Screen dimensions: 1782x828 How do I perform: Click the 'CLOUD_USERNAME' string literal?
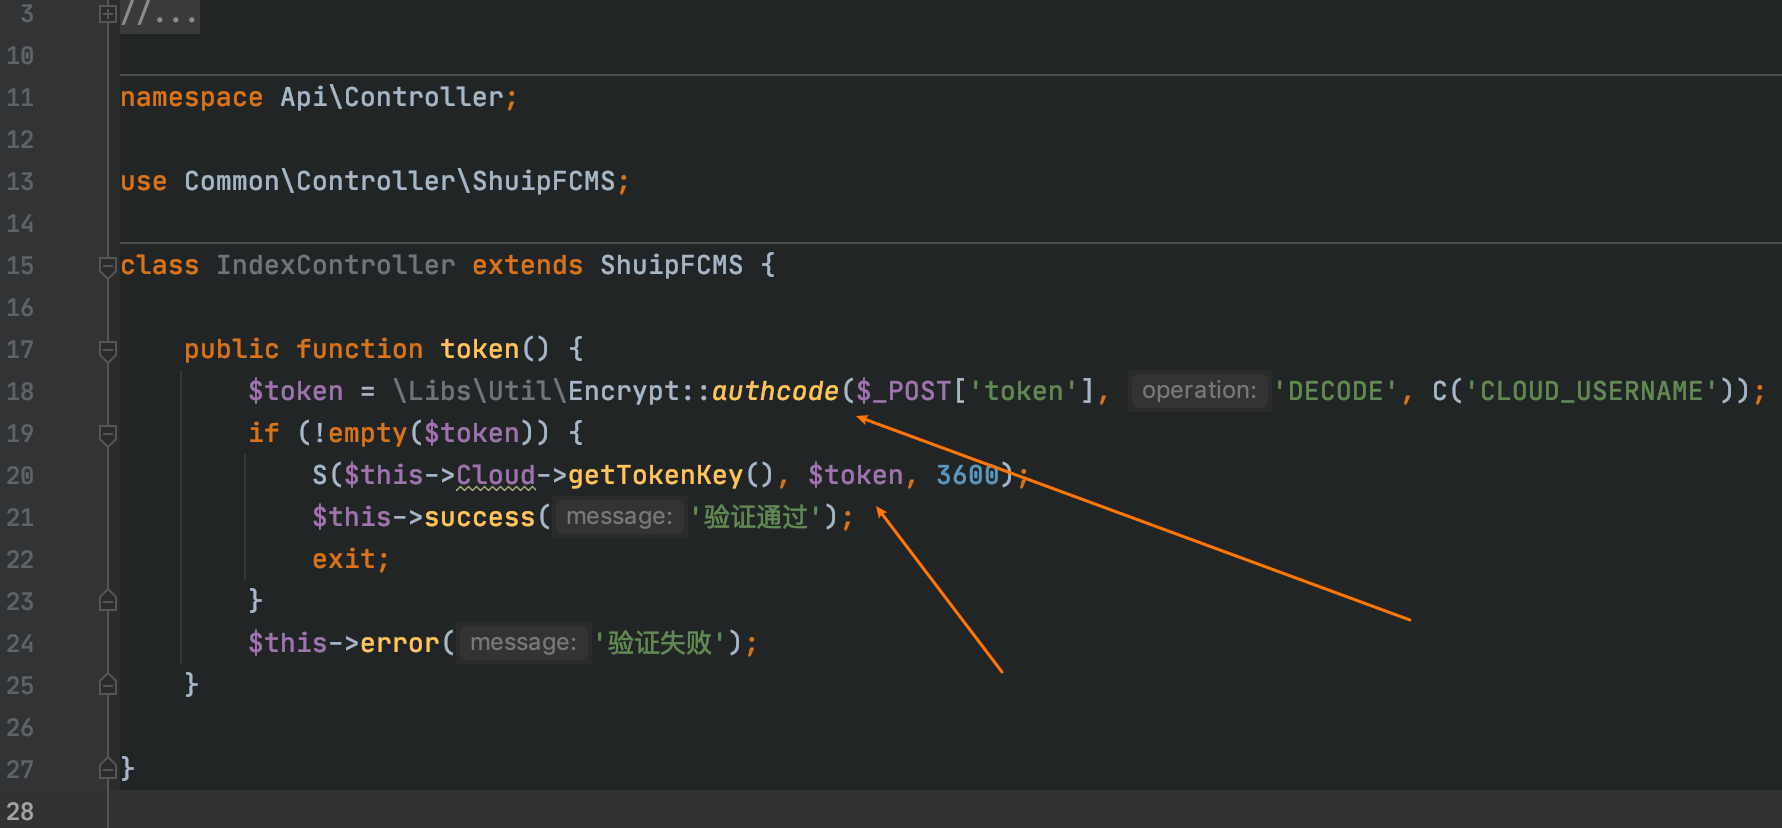1591,391
